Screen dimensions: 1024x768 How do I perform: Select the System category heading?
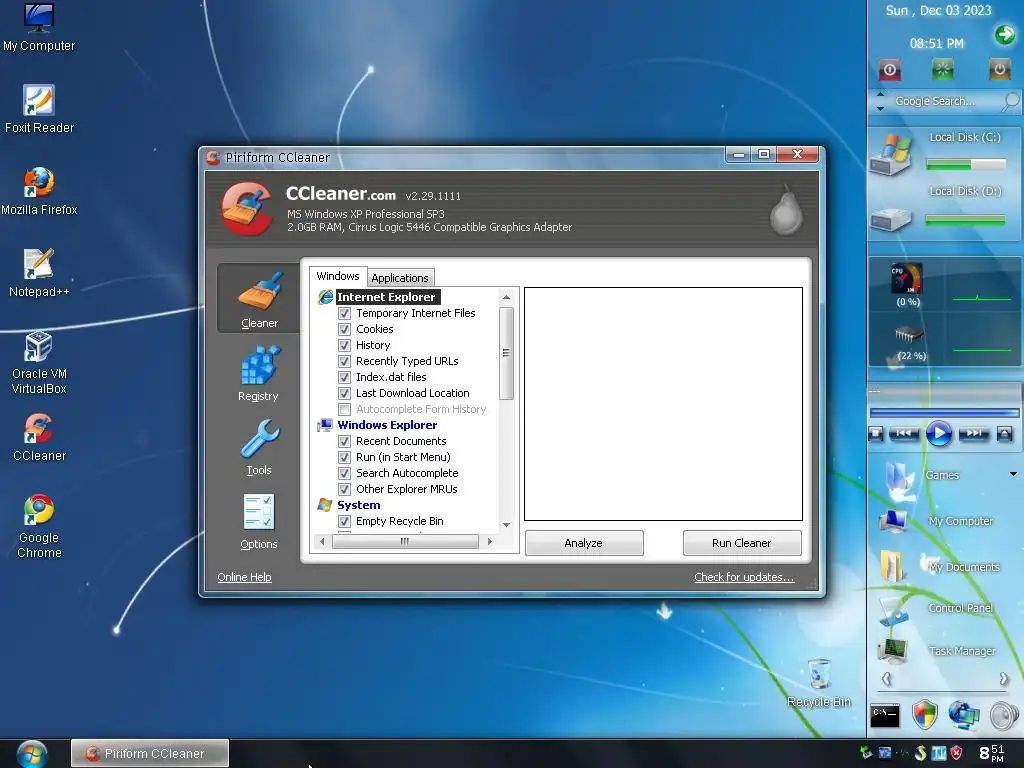(359, 505)
